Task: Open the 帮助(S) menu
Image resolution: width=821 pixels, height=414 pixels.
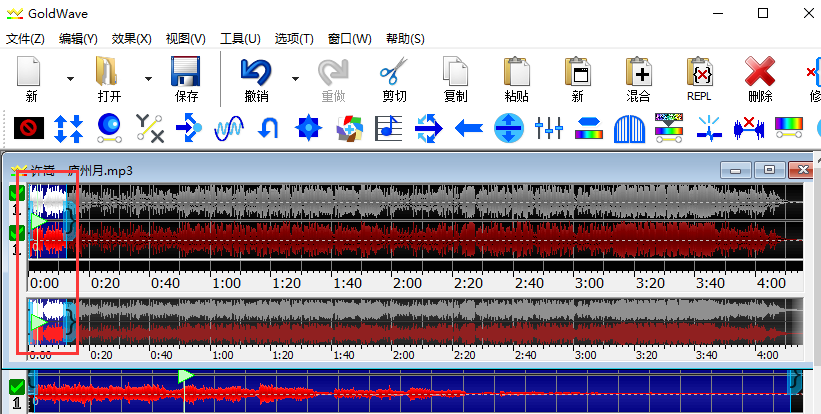Action: click(405, 39)
